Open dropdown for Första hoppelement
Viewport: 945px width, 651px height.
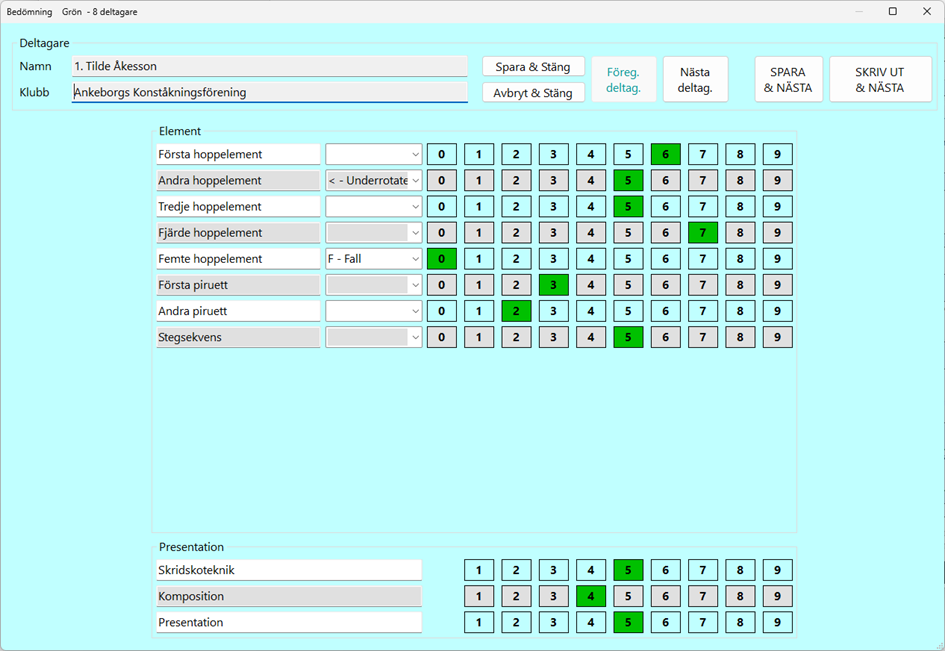[x=374, y=154]
